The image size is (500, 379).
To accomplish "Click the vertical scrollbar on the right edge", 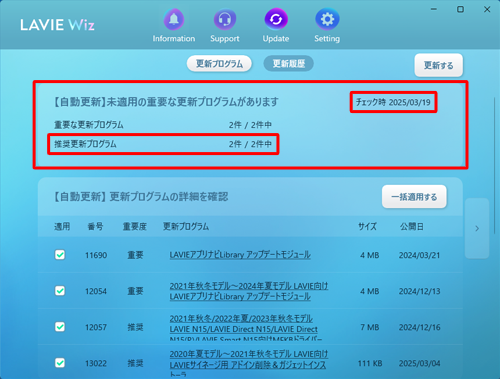I will pos(494,167).
